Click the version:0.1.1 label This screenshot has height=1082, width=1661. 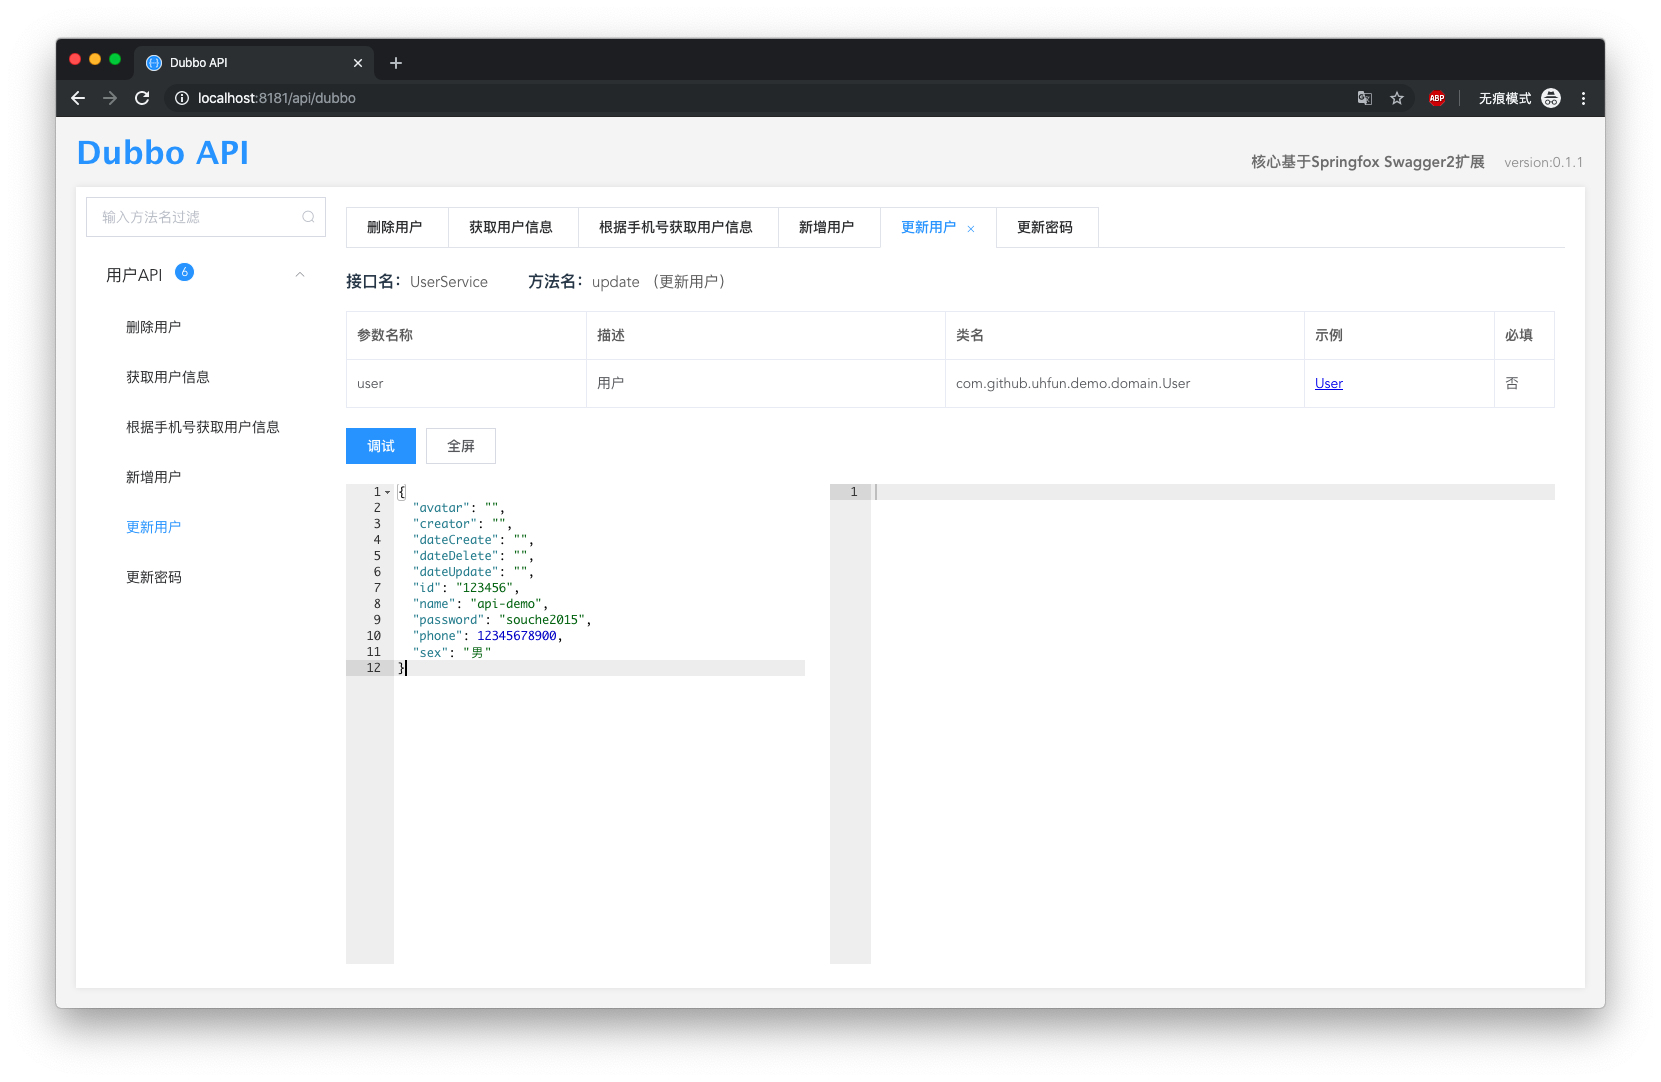(1543, 162)
